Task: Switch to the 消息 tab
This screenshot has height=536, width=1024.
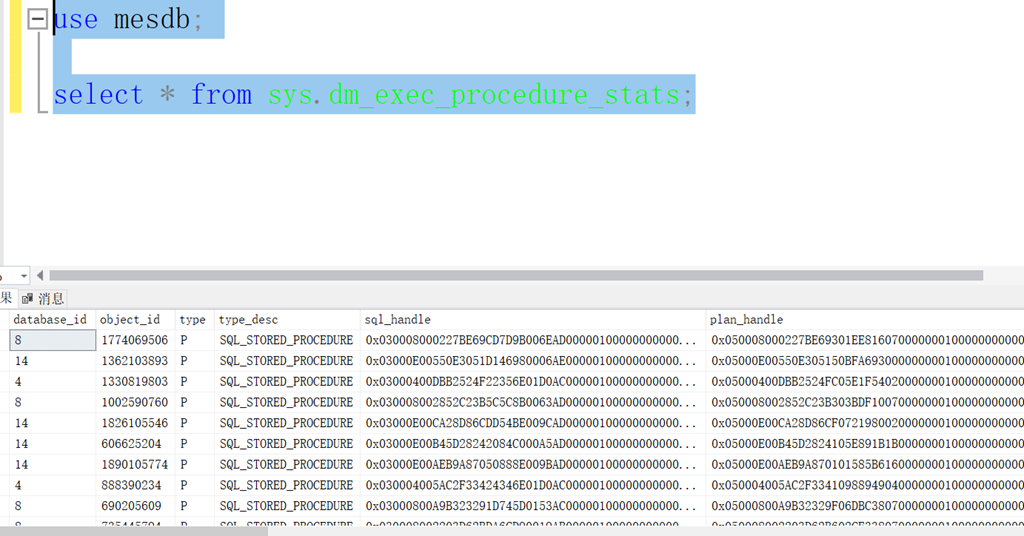Action: point(43,299)
